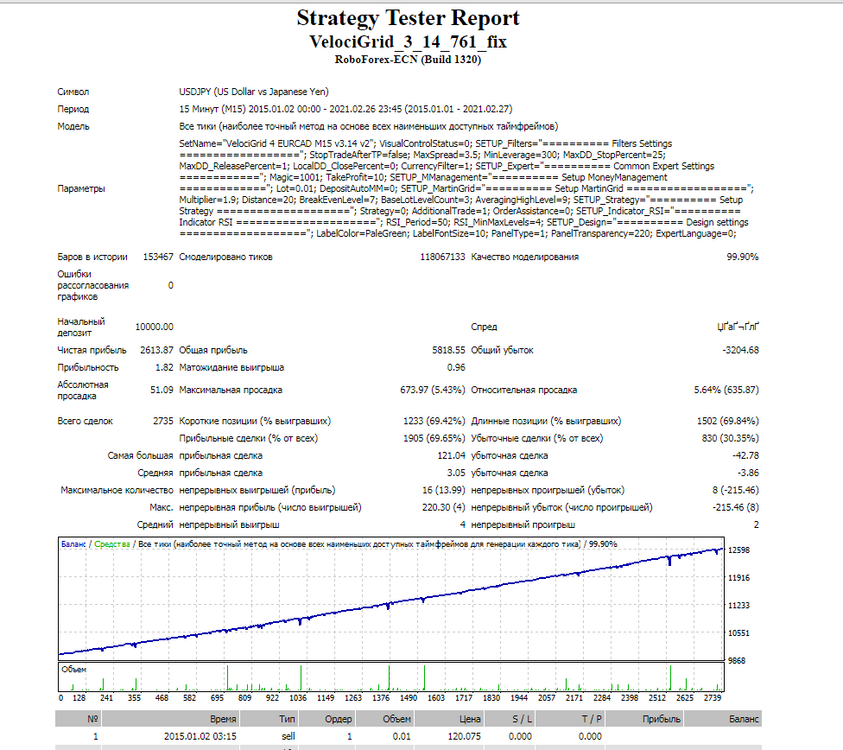Click 'sell' type in row 1
This screenshot has width=843, height=750.
288,737
